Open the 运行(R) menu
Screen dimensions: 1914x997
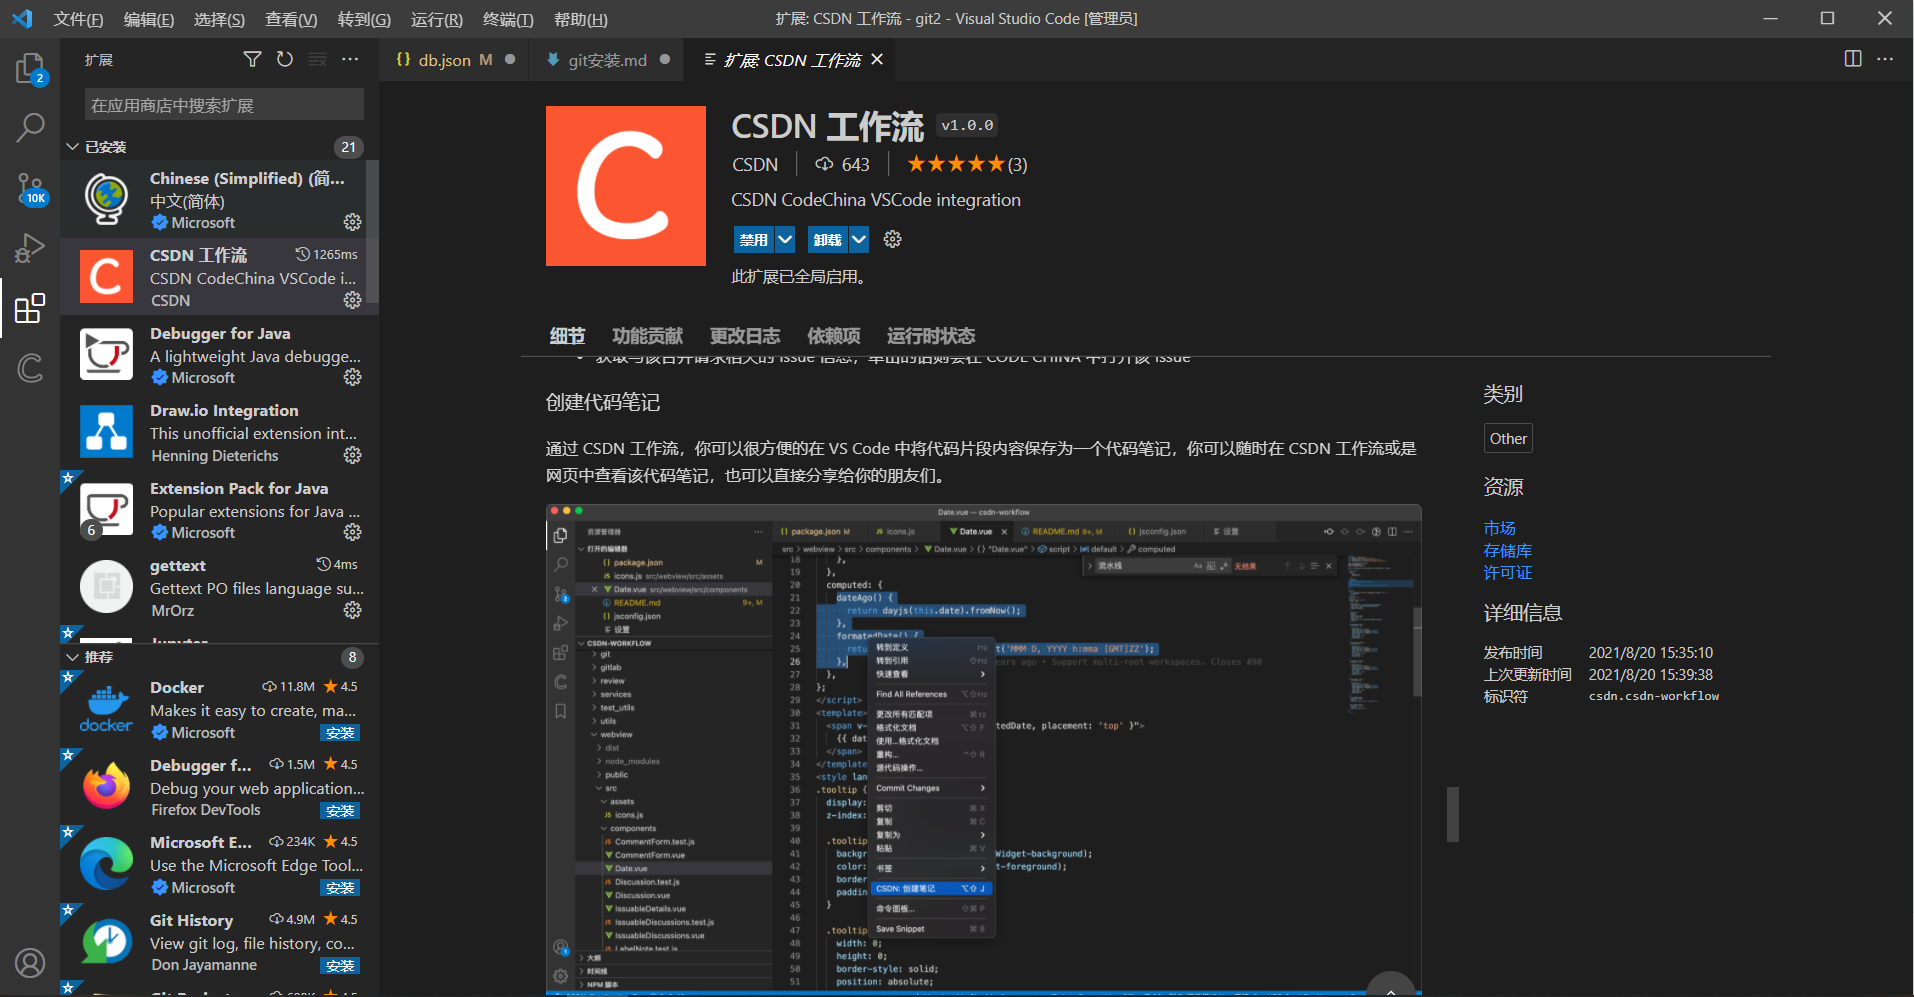click(x=436, y=19)
